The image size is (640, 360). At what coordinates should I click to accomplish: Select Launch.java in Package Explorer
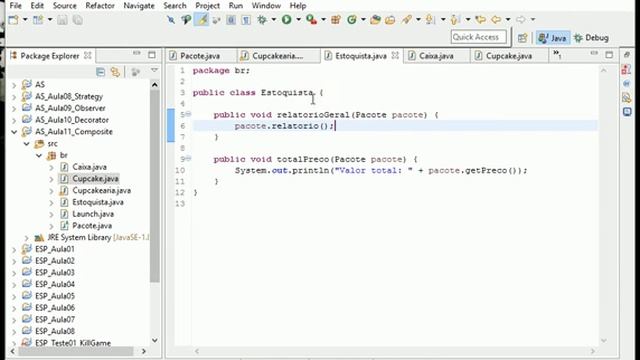(x=93, y=214)
